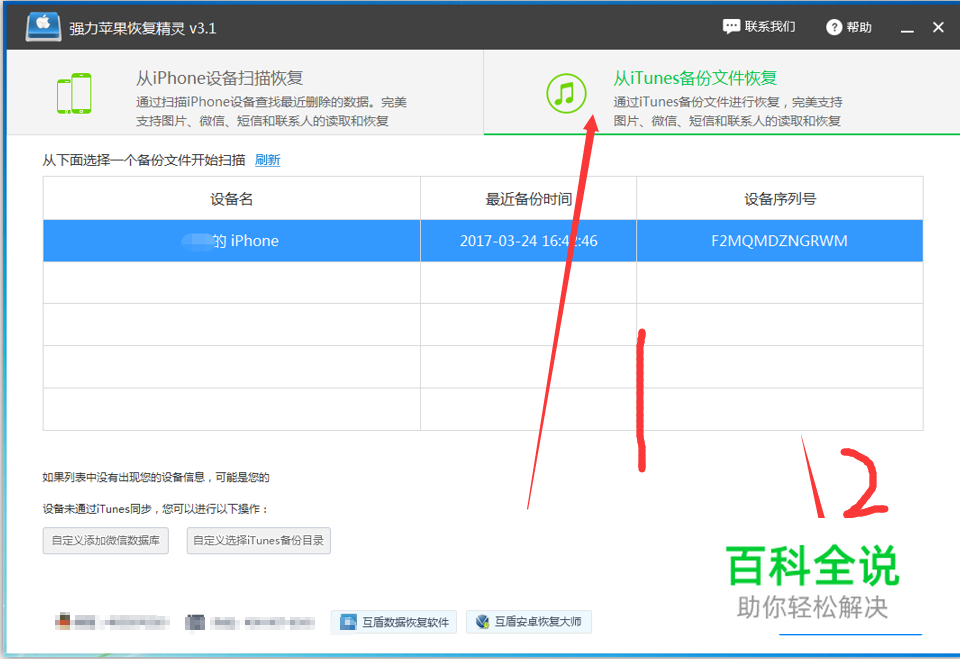Click 设备序列号 column header

[x=779, y=199]
